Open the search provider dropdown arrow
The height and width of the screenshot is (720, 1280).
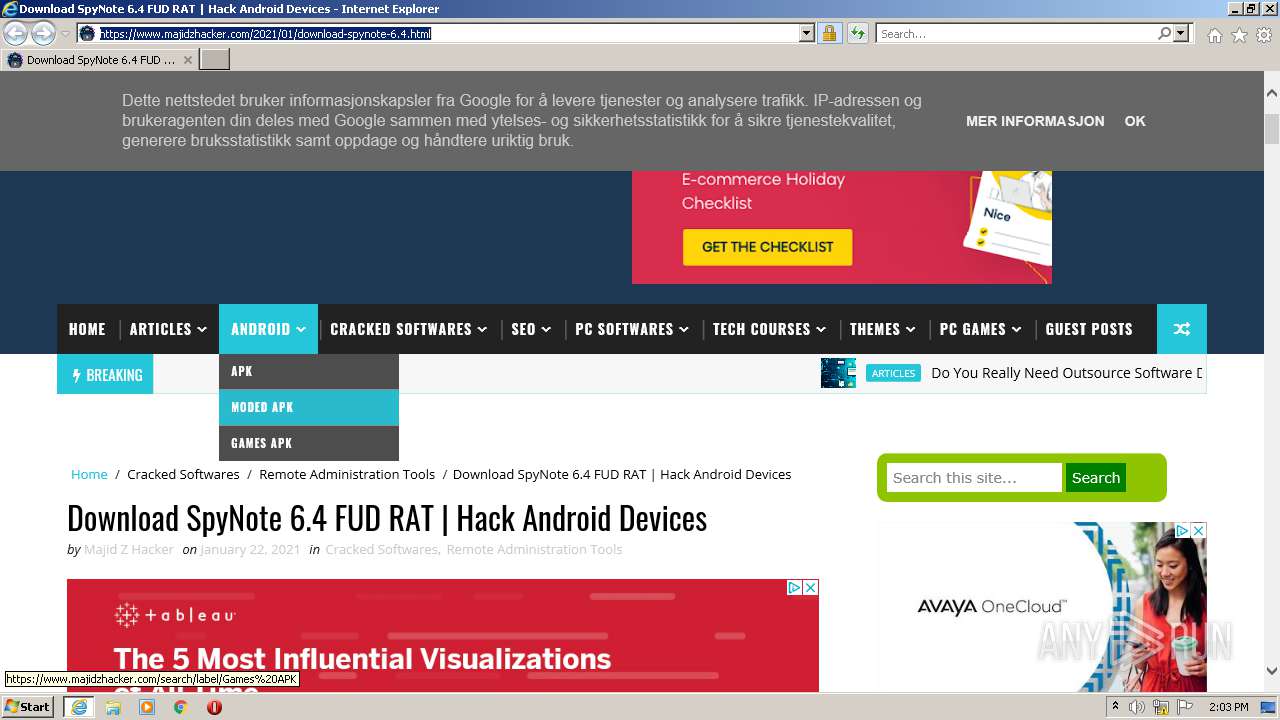pos(1181,33)
